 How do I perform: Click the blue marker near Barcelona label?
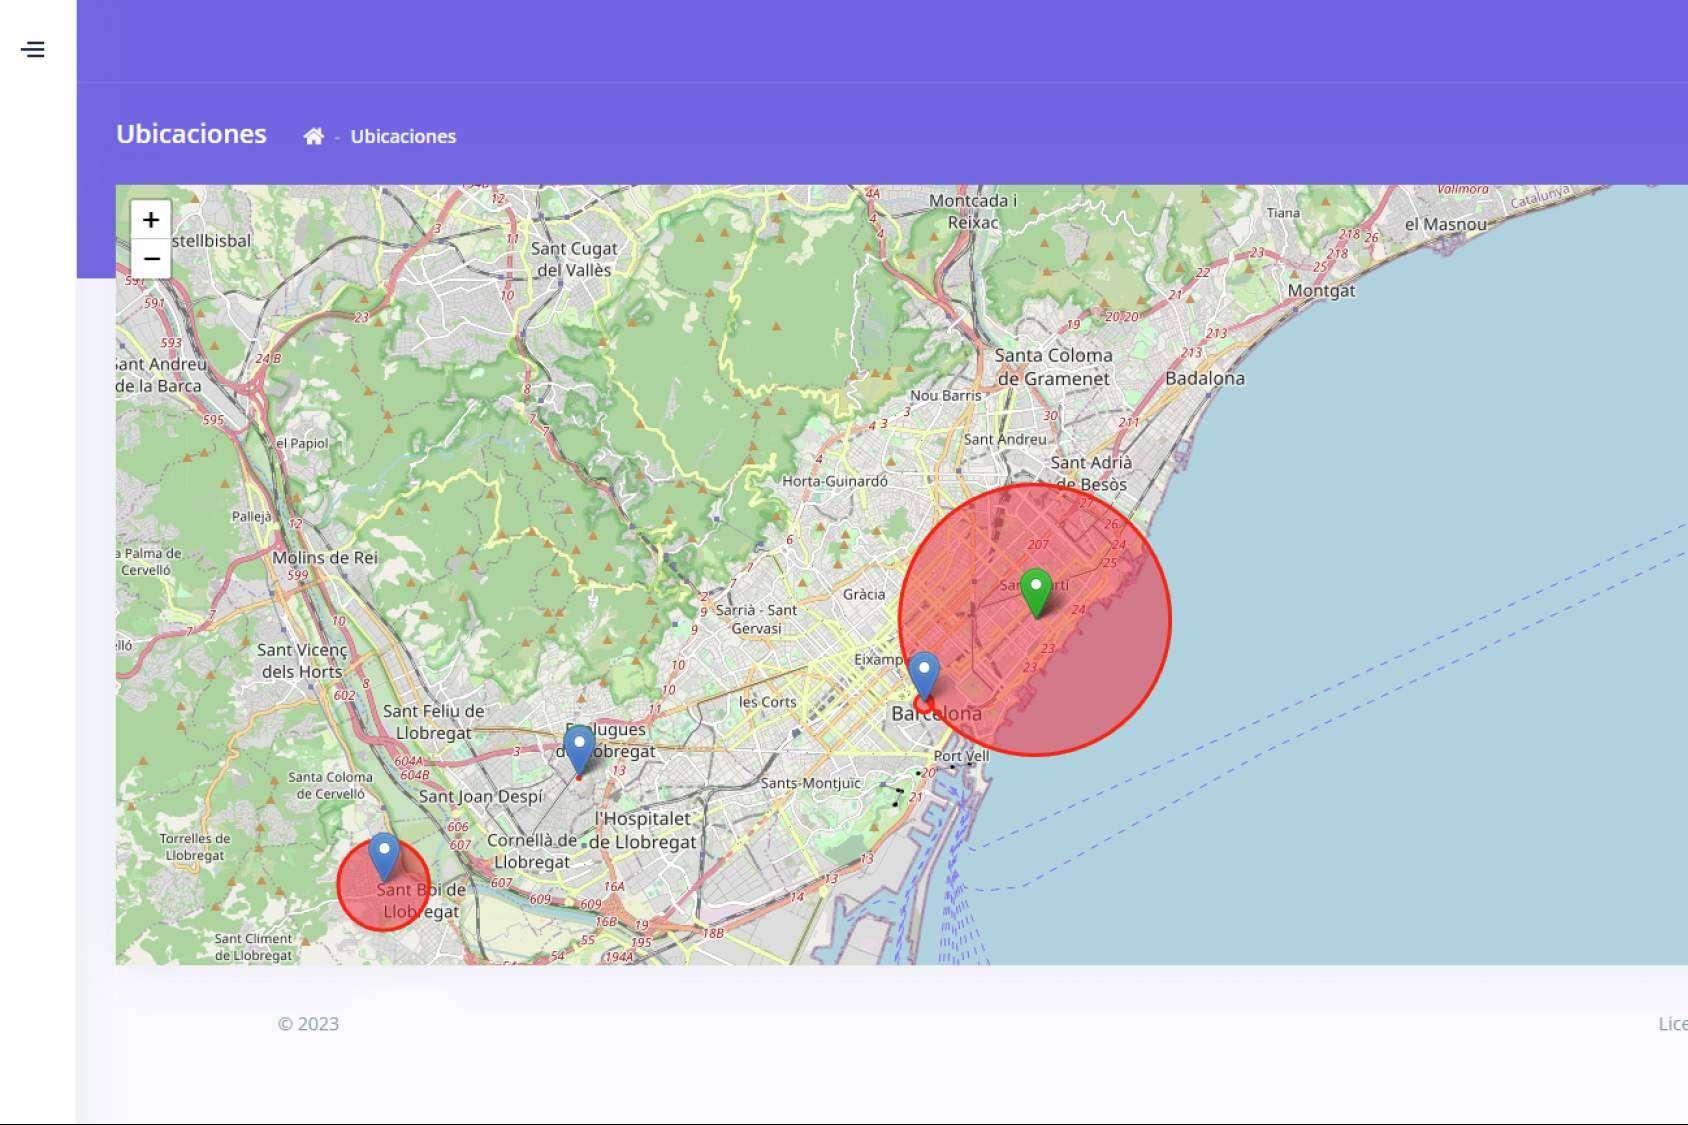click(924, 673)
